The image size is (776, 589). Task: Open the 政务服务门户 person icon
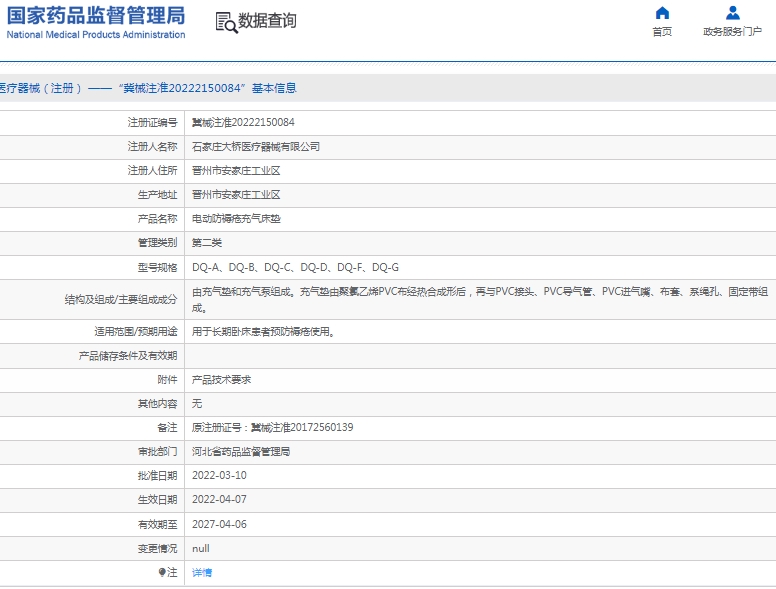[732, 13]
